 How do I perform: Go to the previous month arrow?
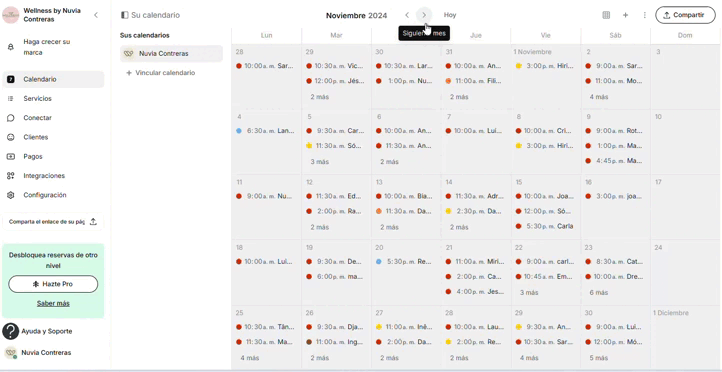coord(407,15)
